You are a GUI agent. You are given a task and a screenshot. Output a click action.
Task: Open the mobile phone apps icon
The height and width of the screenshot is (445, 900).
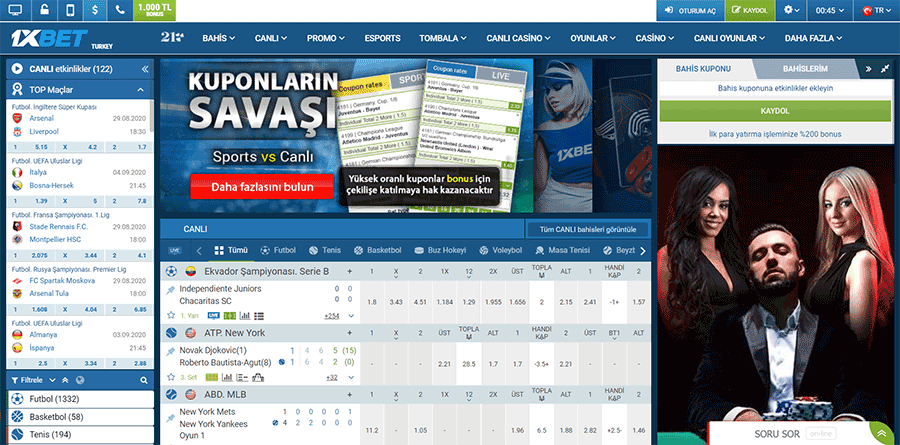(x=70, y=10)
